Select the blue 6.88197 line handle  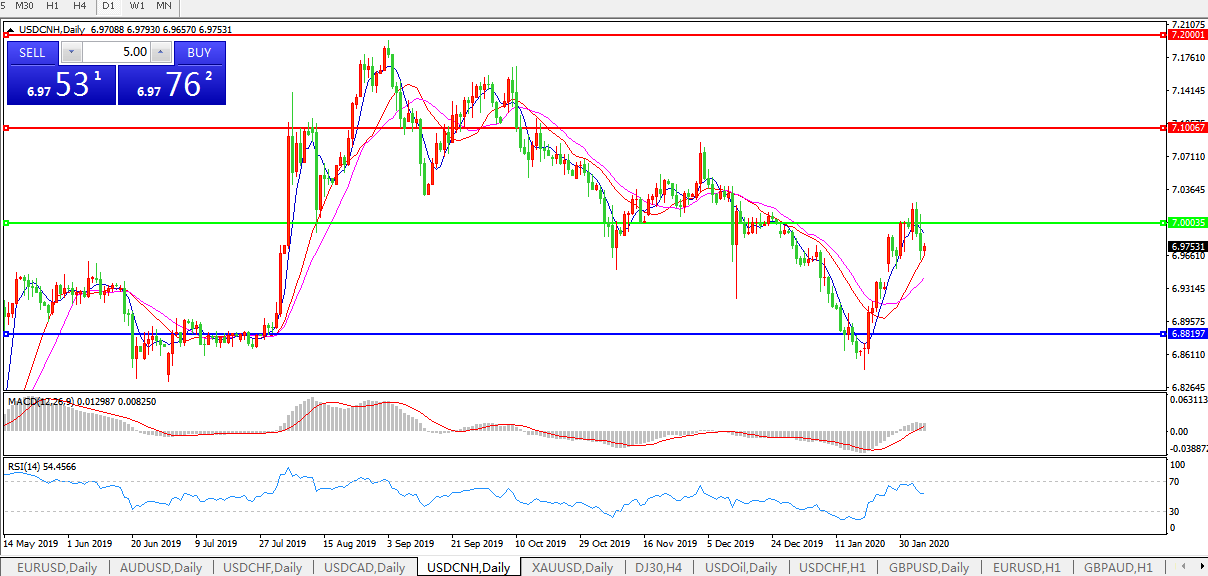(x=7, y=334)
